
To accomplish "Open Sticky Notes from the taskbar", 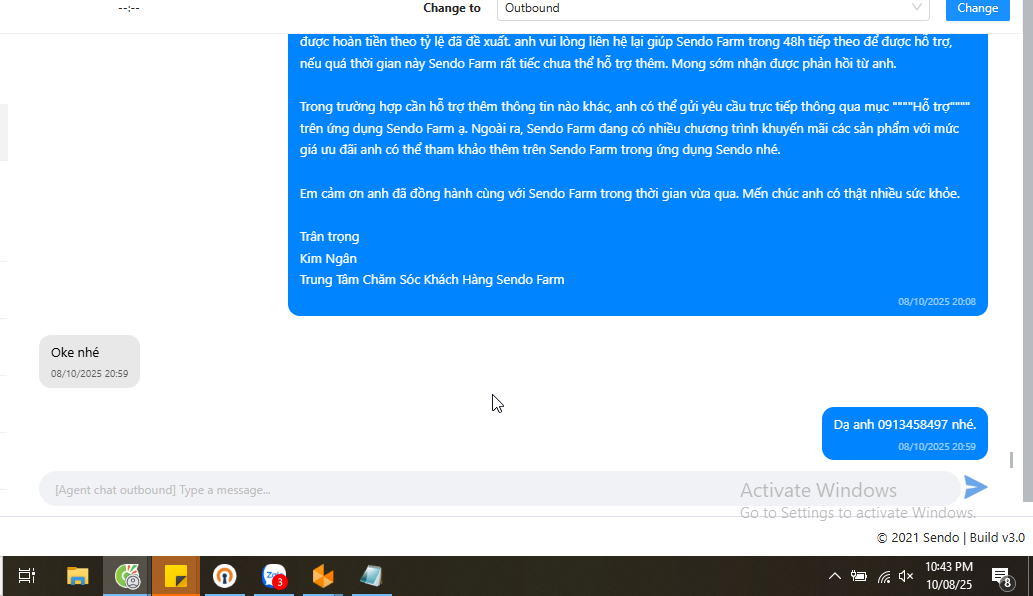I will click(176, 576).
